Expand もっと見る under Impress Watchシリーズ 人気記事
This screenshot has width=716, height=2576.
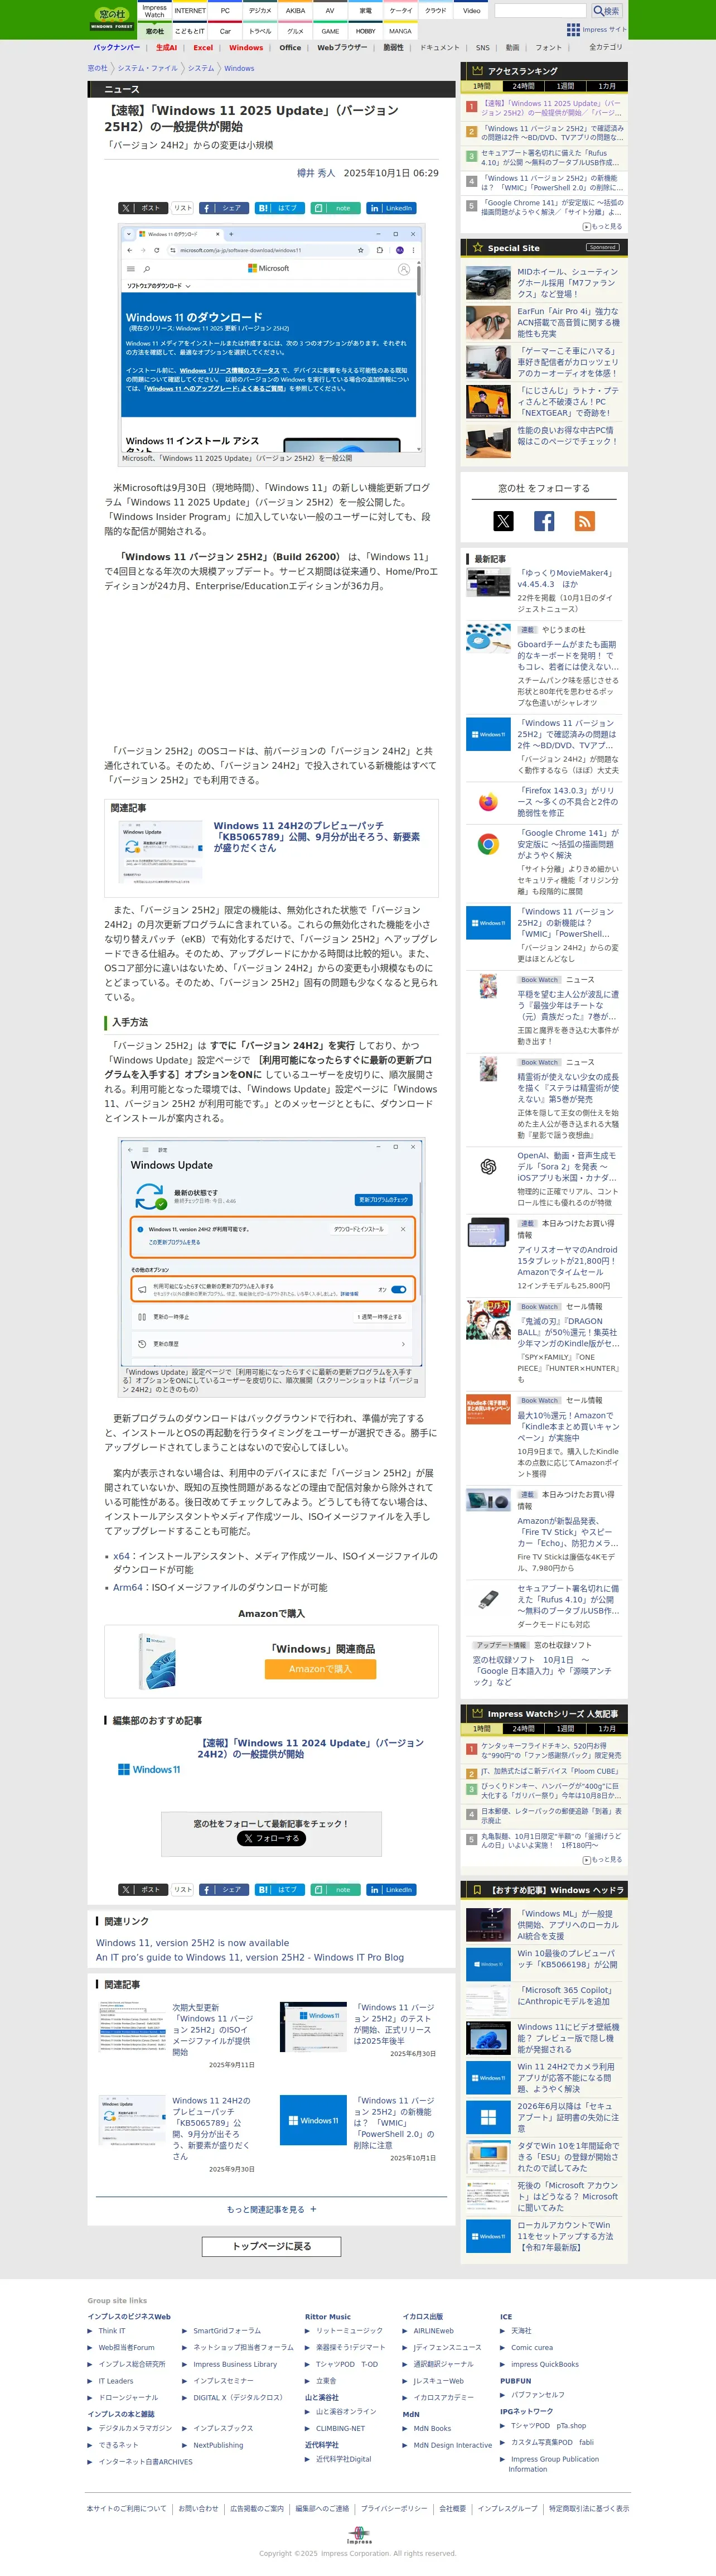click(603, 1860)
